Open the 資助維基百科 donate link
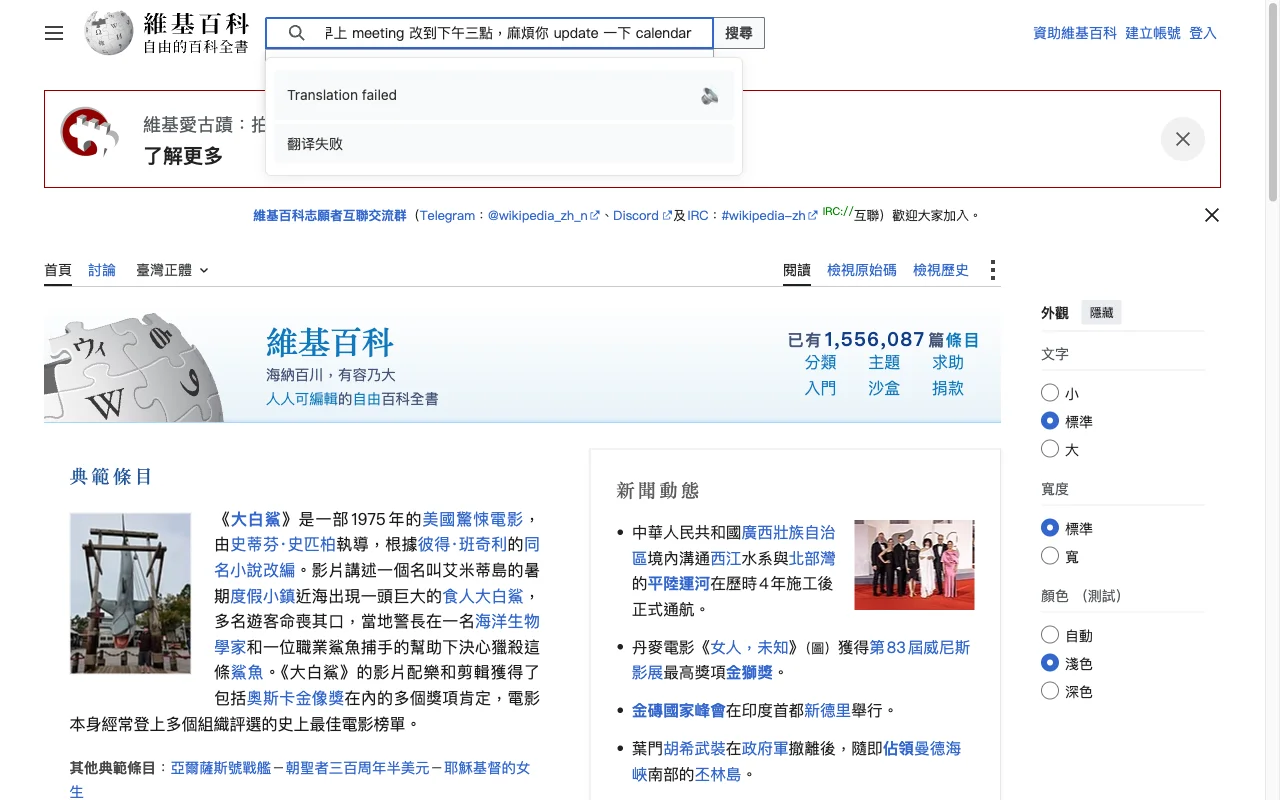Image resolution: width=1280 pixels, height=800 pixels. click(x=1075, y=33)
